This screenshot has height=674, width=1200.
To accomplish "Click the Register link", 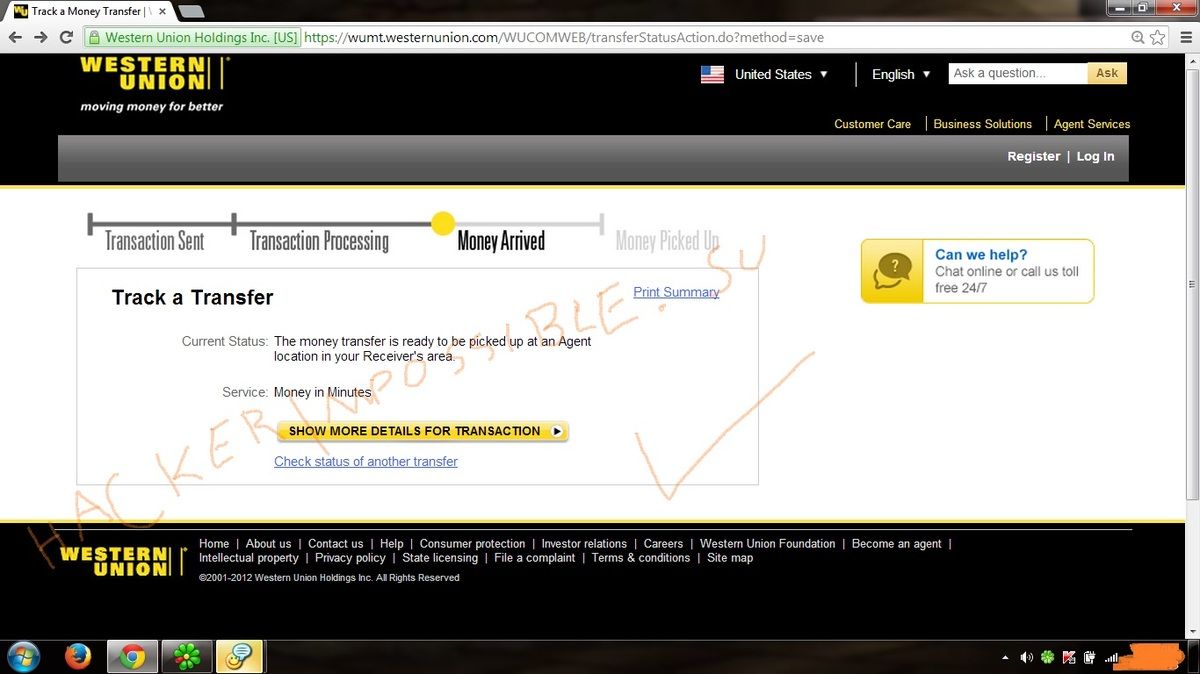I will 1034,156.
